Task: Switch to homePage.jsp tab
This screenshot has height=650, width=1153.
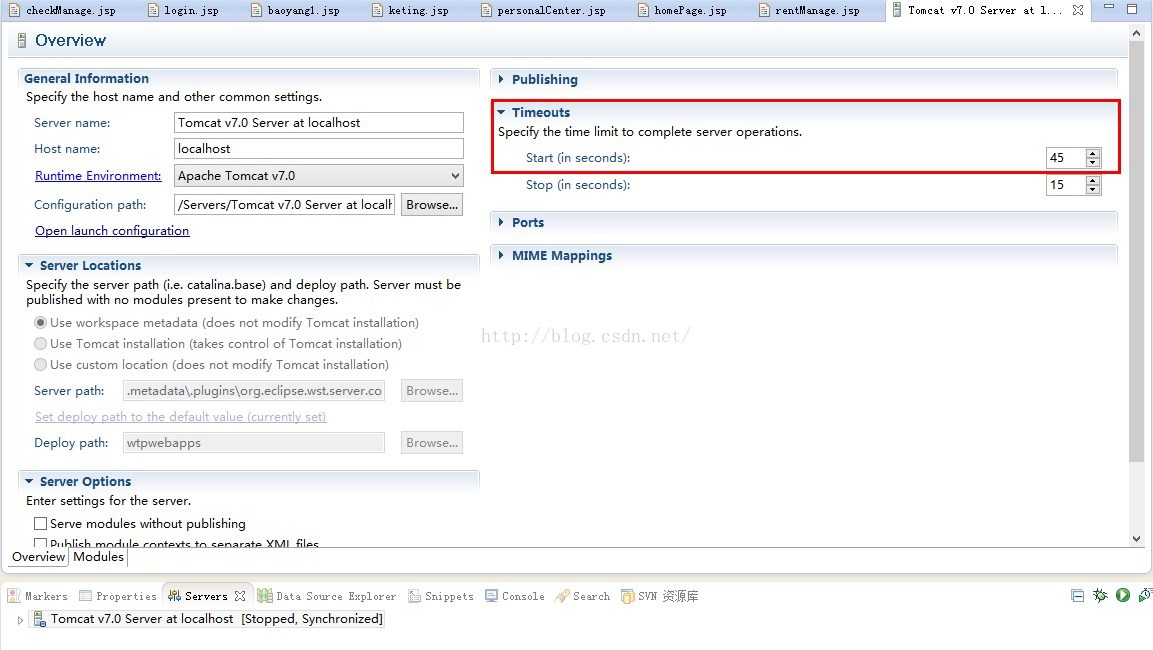Action: point(682,10)
